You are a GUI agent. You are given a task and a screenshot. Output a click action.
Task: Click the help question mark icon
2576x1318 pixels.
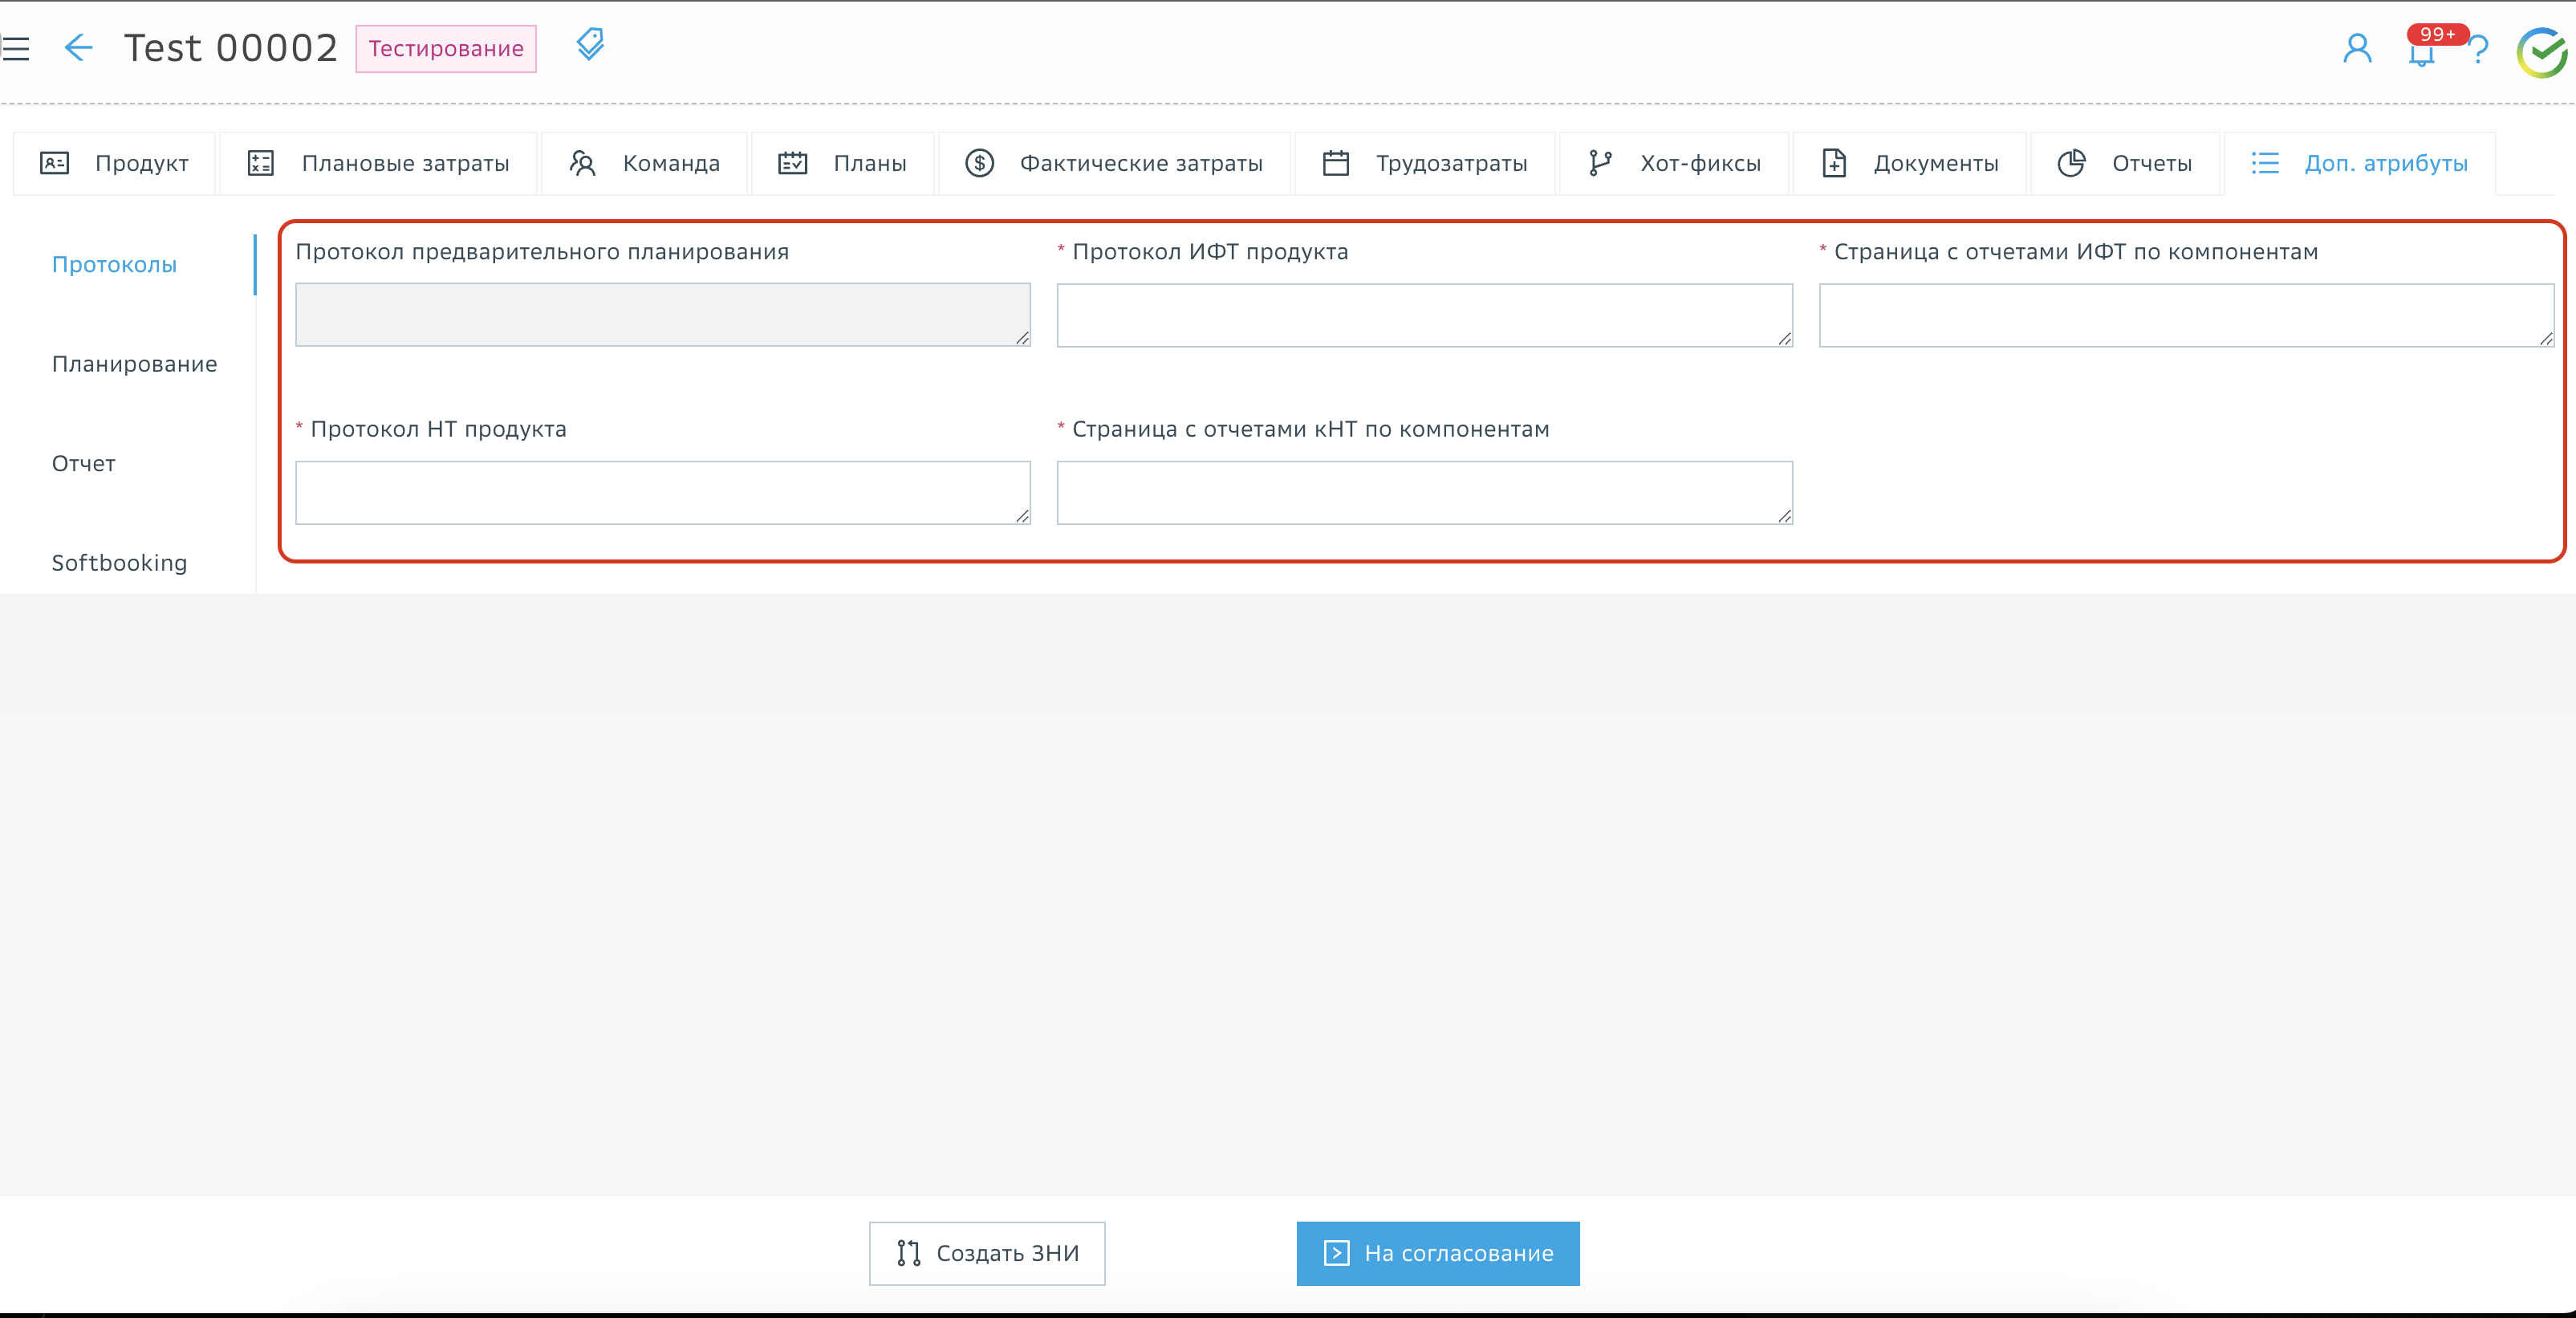click(2479, 50)
